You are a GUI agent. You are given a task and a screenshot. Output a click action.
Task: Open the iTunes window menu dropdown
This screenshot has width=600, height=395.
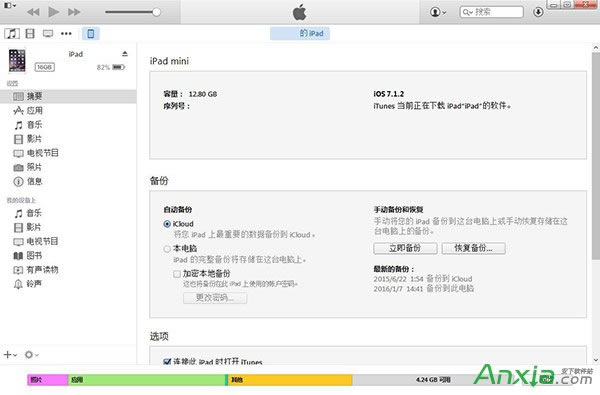(x=10, y=5)
